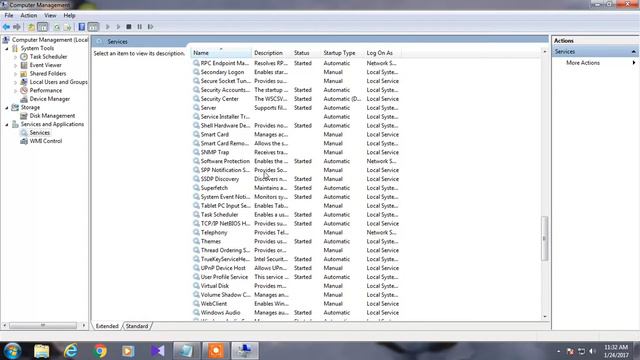640x360 pixels.
Task: Select WMI Control in the tree
Action: pyautogui.click(x=45, y=141)
